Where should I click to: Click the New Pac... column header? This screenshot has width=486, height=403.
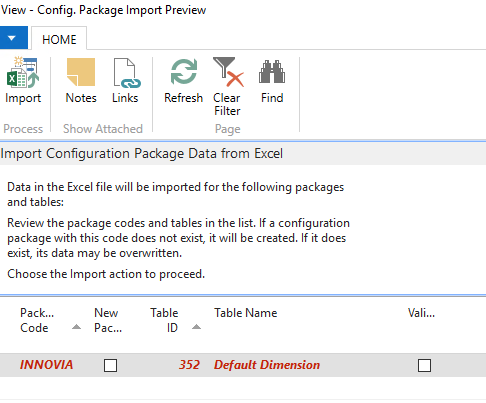108,320
